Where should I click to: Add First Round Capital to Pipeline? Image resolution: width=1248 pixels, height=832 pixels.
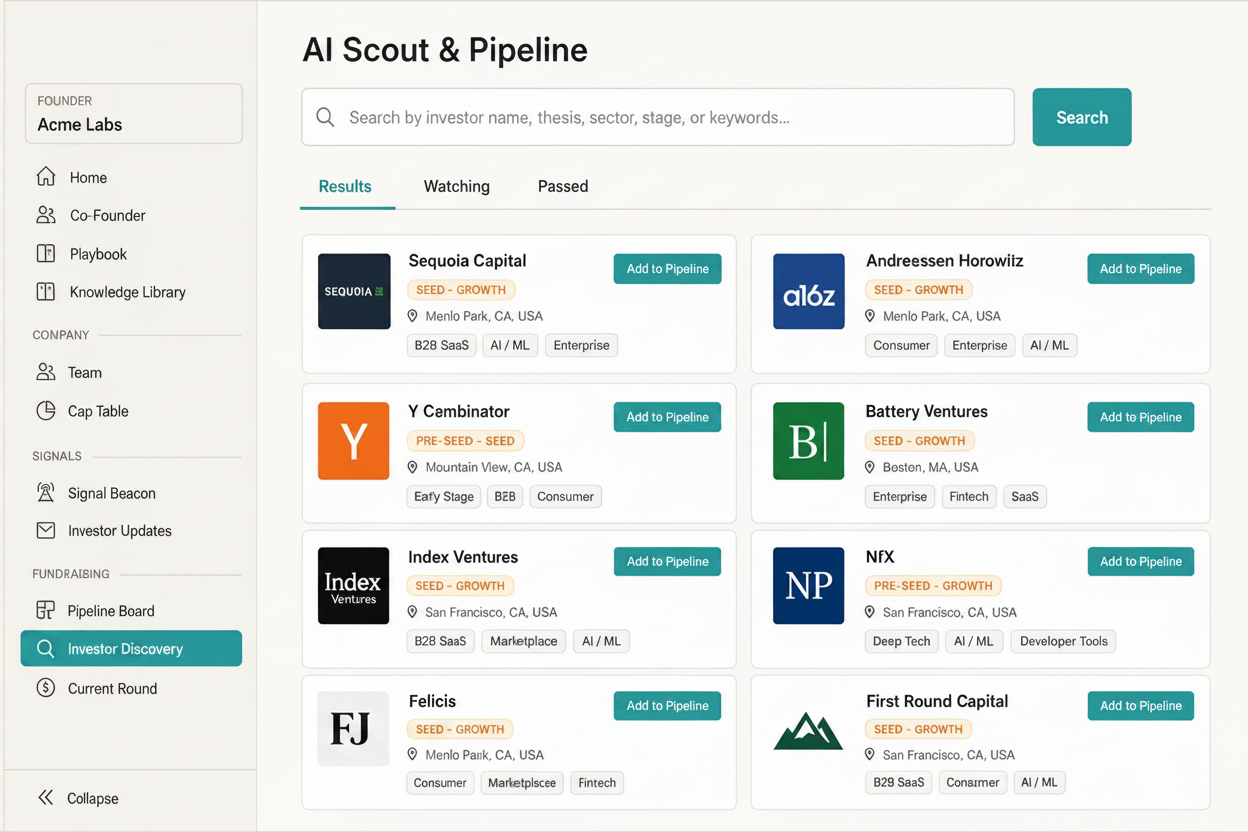click(1141, 705)
